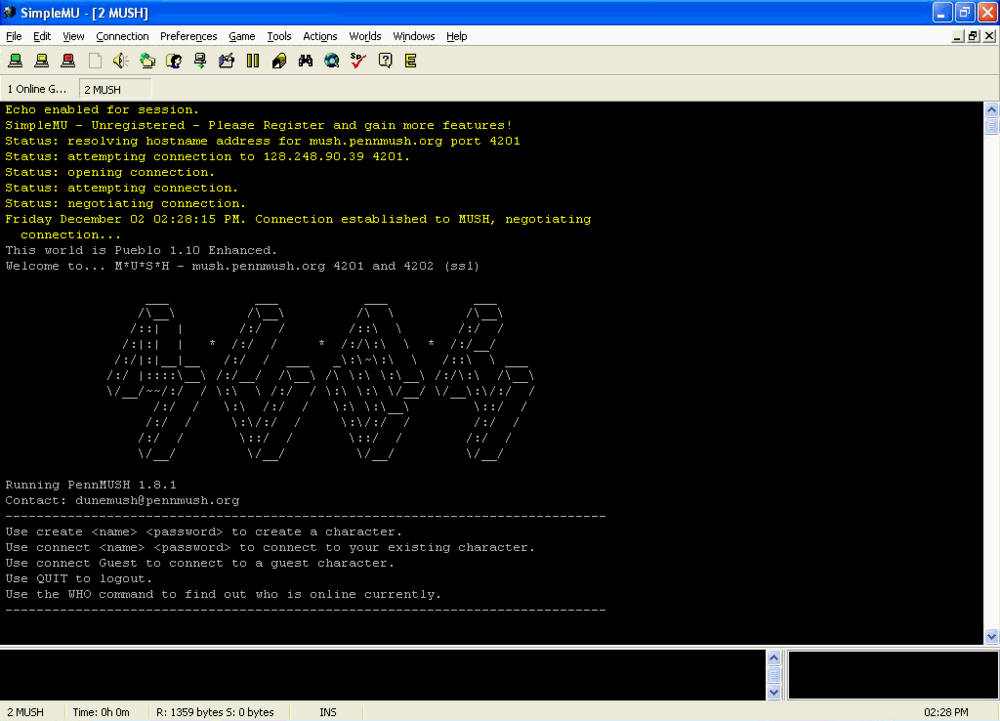Click the black command input field
This screenshot has height=721, width=1000.
tap(383, 674)
